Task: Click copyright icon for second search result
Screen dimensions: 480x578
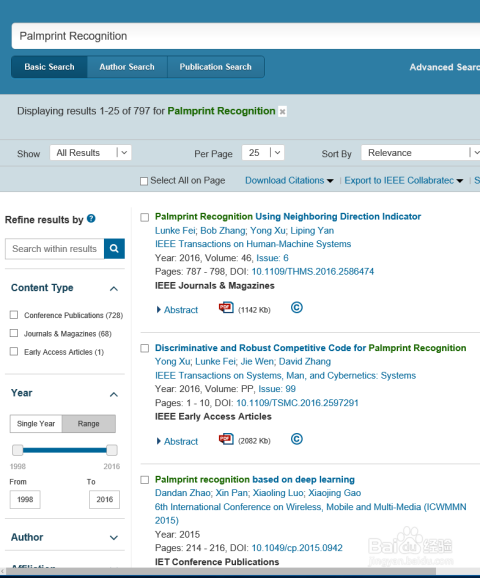Action: pos(297,439)
